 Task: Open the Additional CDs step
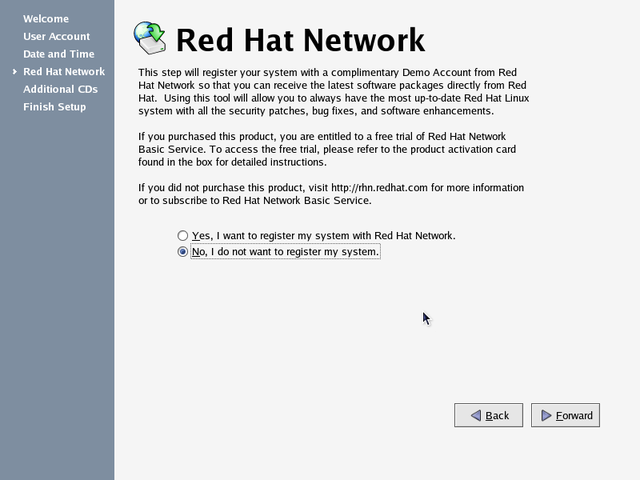(x=60, y=89)
